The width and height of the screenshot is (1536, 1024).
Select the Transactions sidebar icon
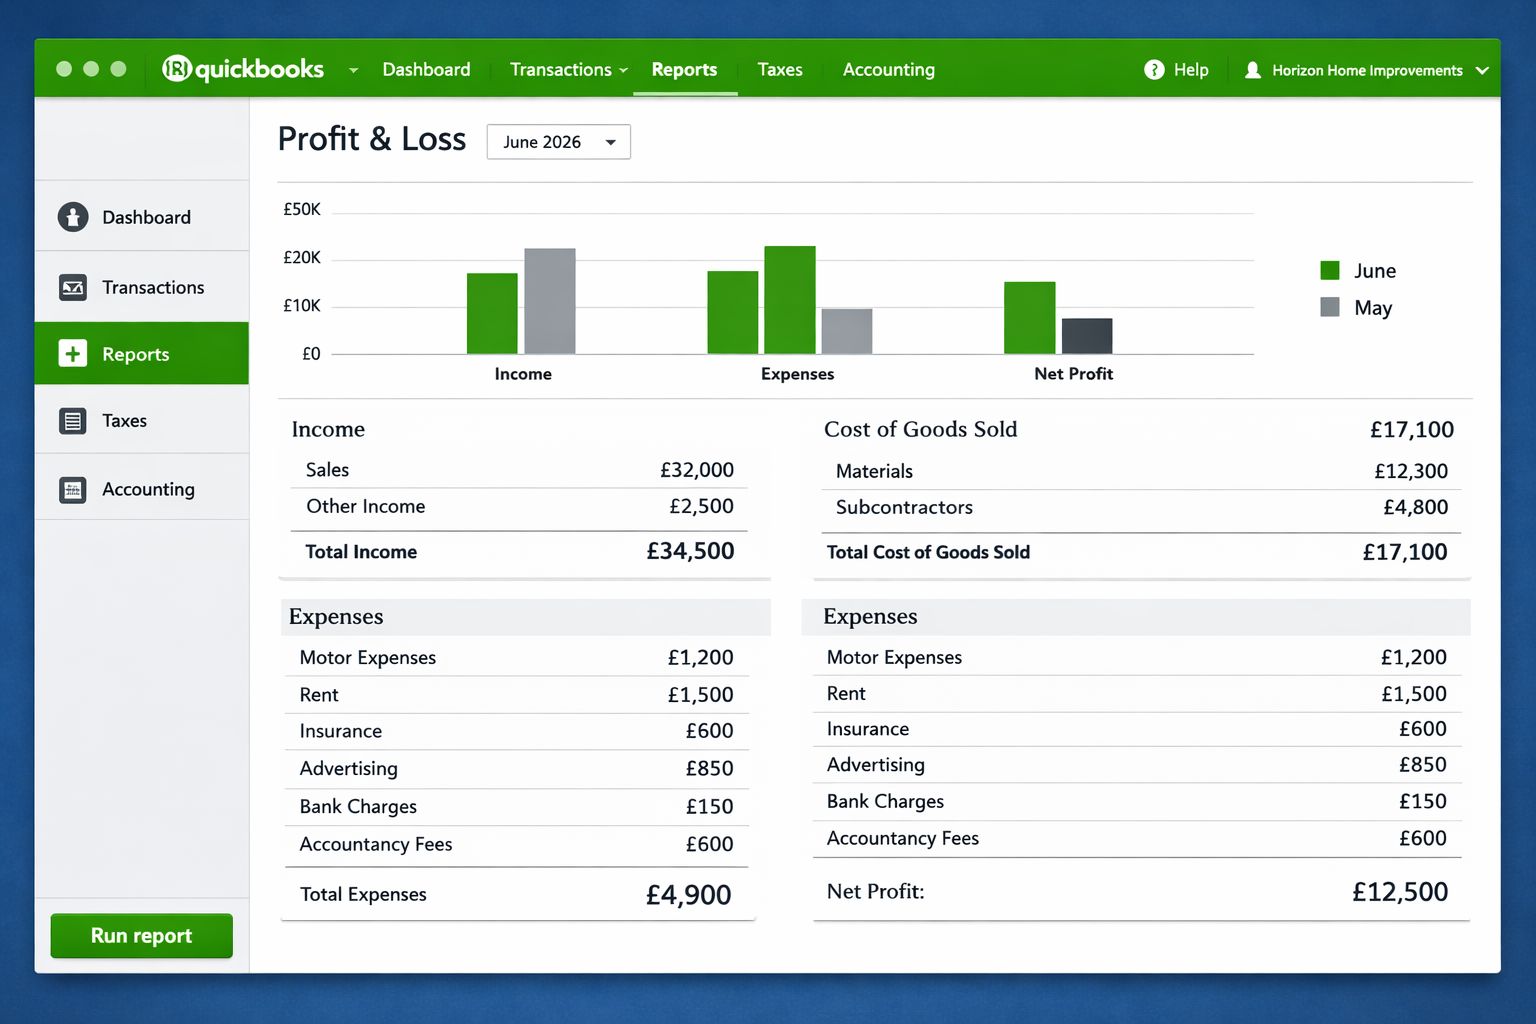pyautogui.click(x=73, y=288)
